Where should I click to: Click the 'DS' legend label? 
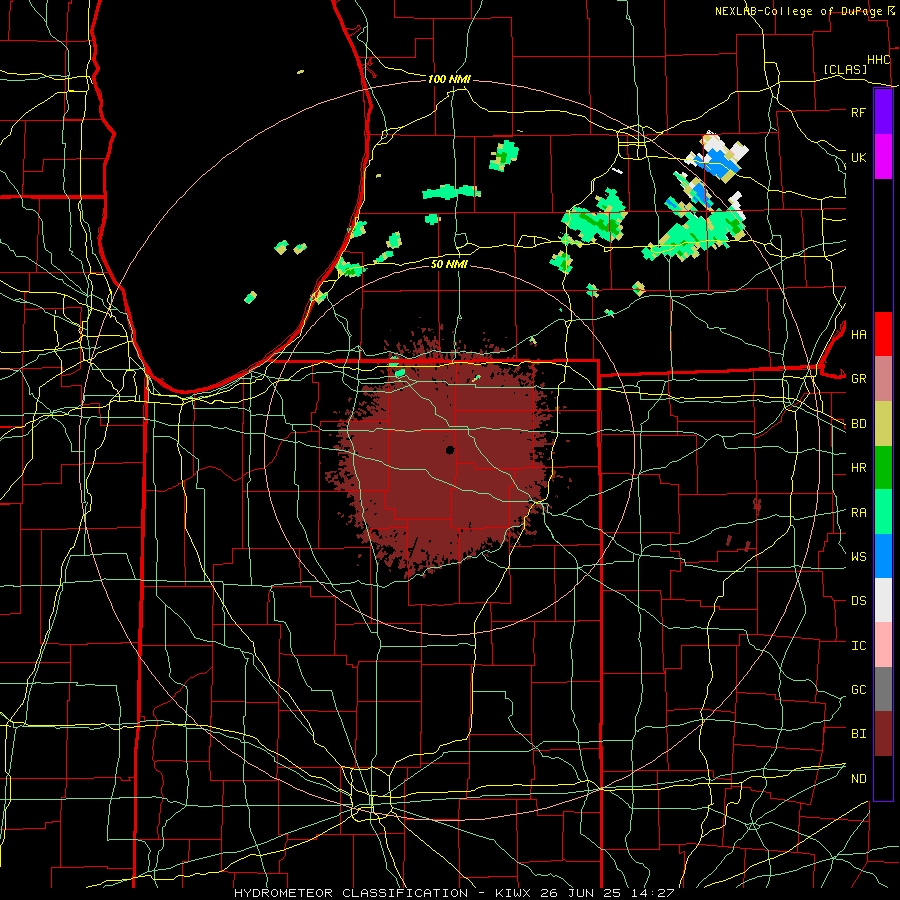858,601
